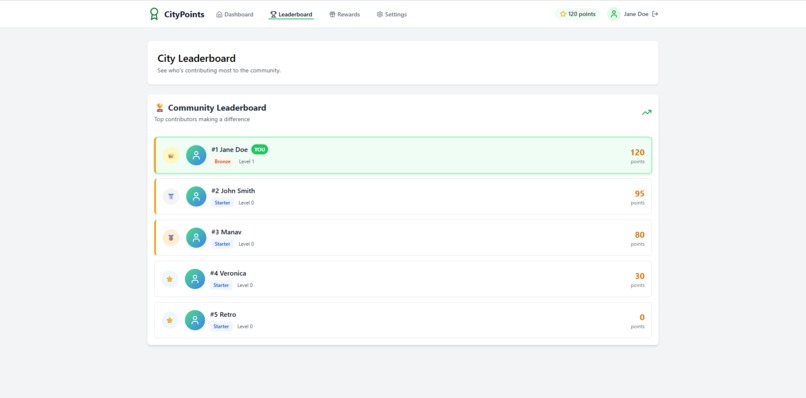Click the bronze medal icon for Manav
The width and height of the screenshot is (806, 398).
tap(171, 238)
